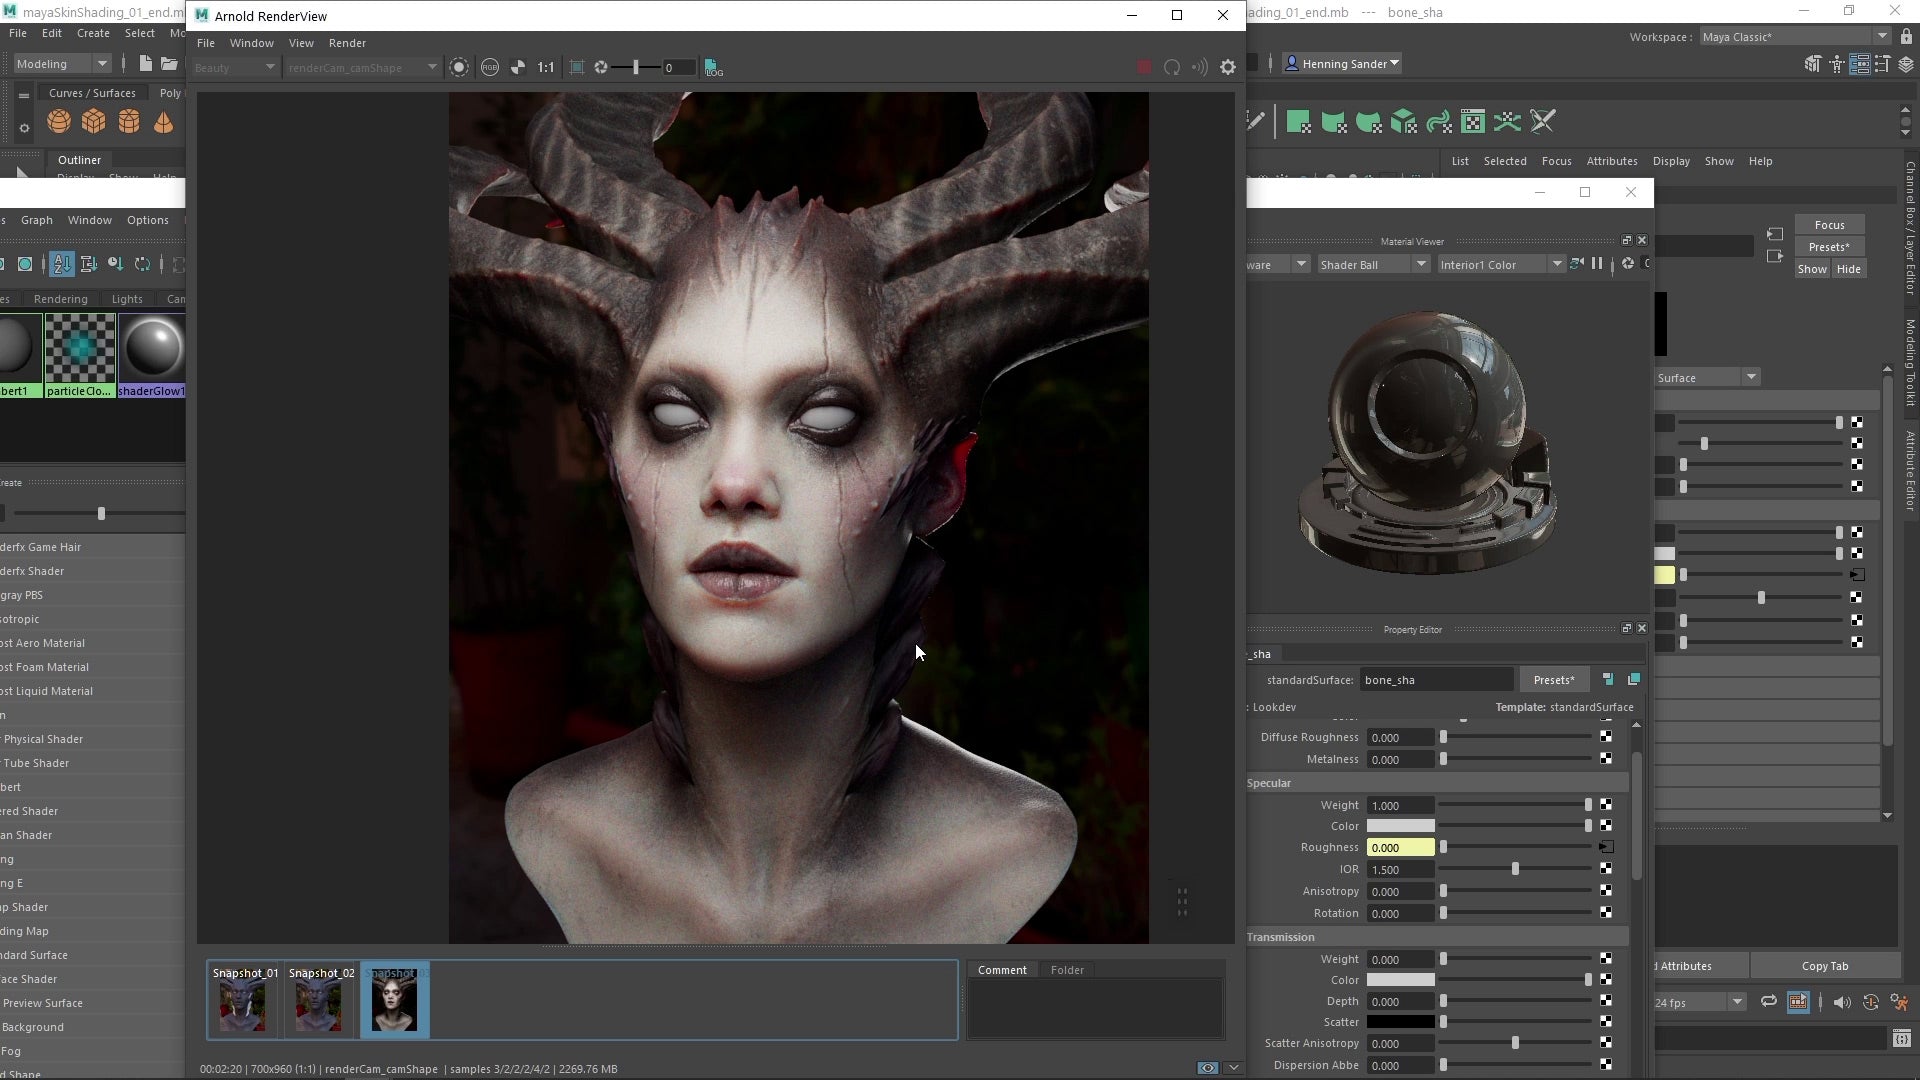This screenshot has width=1920, height=1080.
Task: Click pause icon in Material Viewer
Action: tap(1597, 264)
